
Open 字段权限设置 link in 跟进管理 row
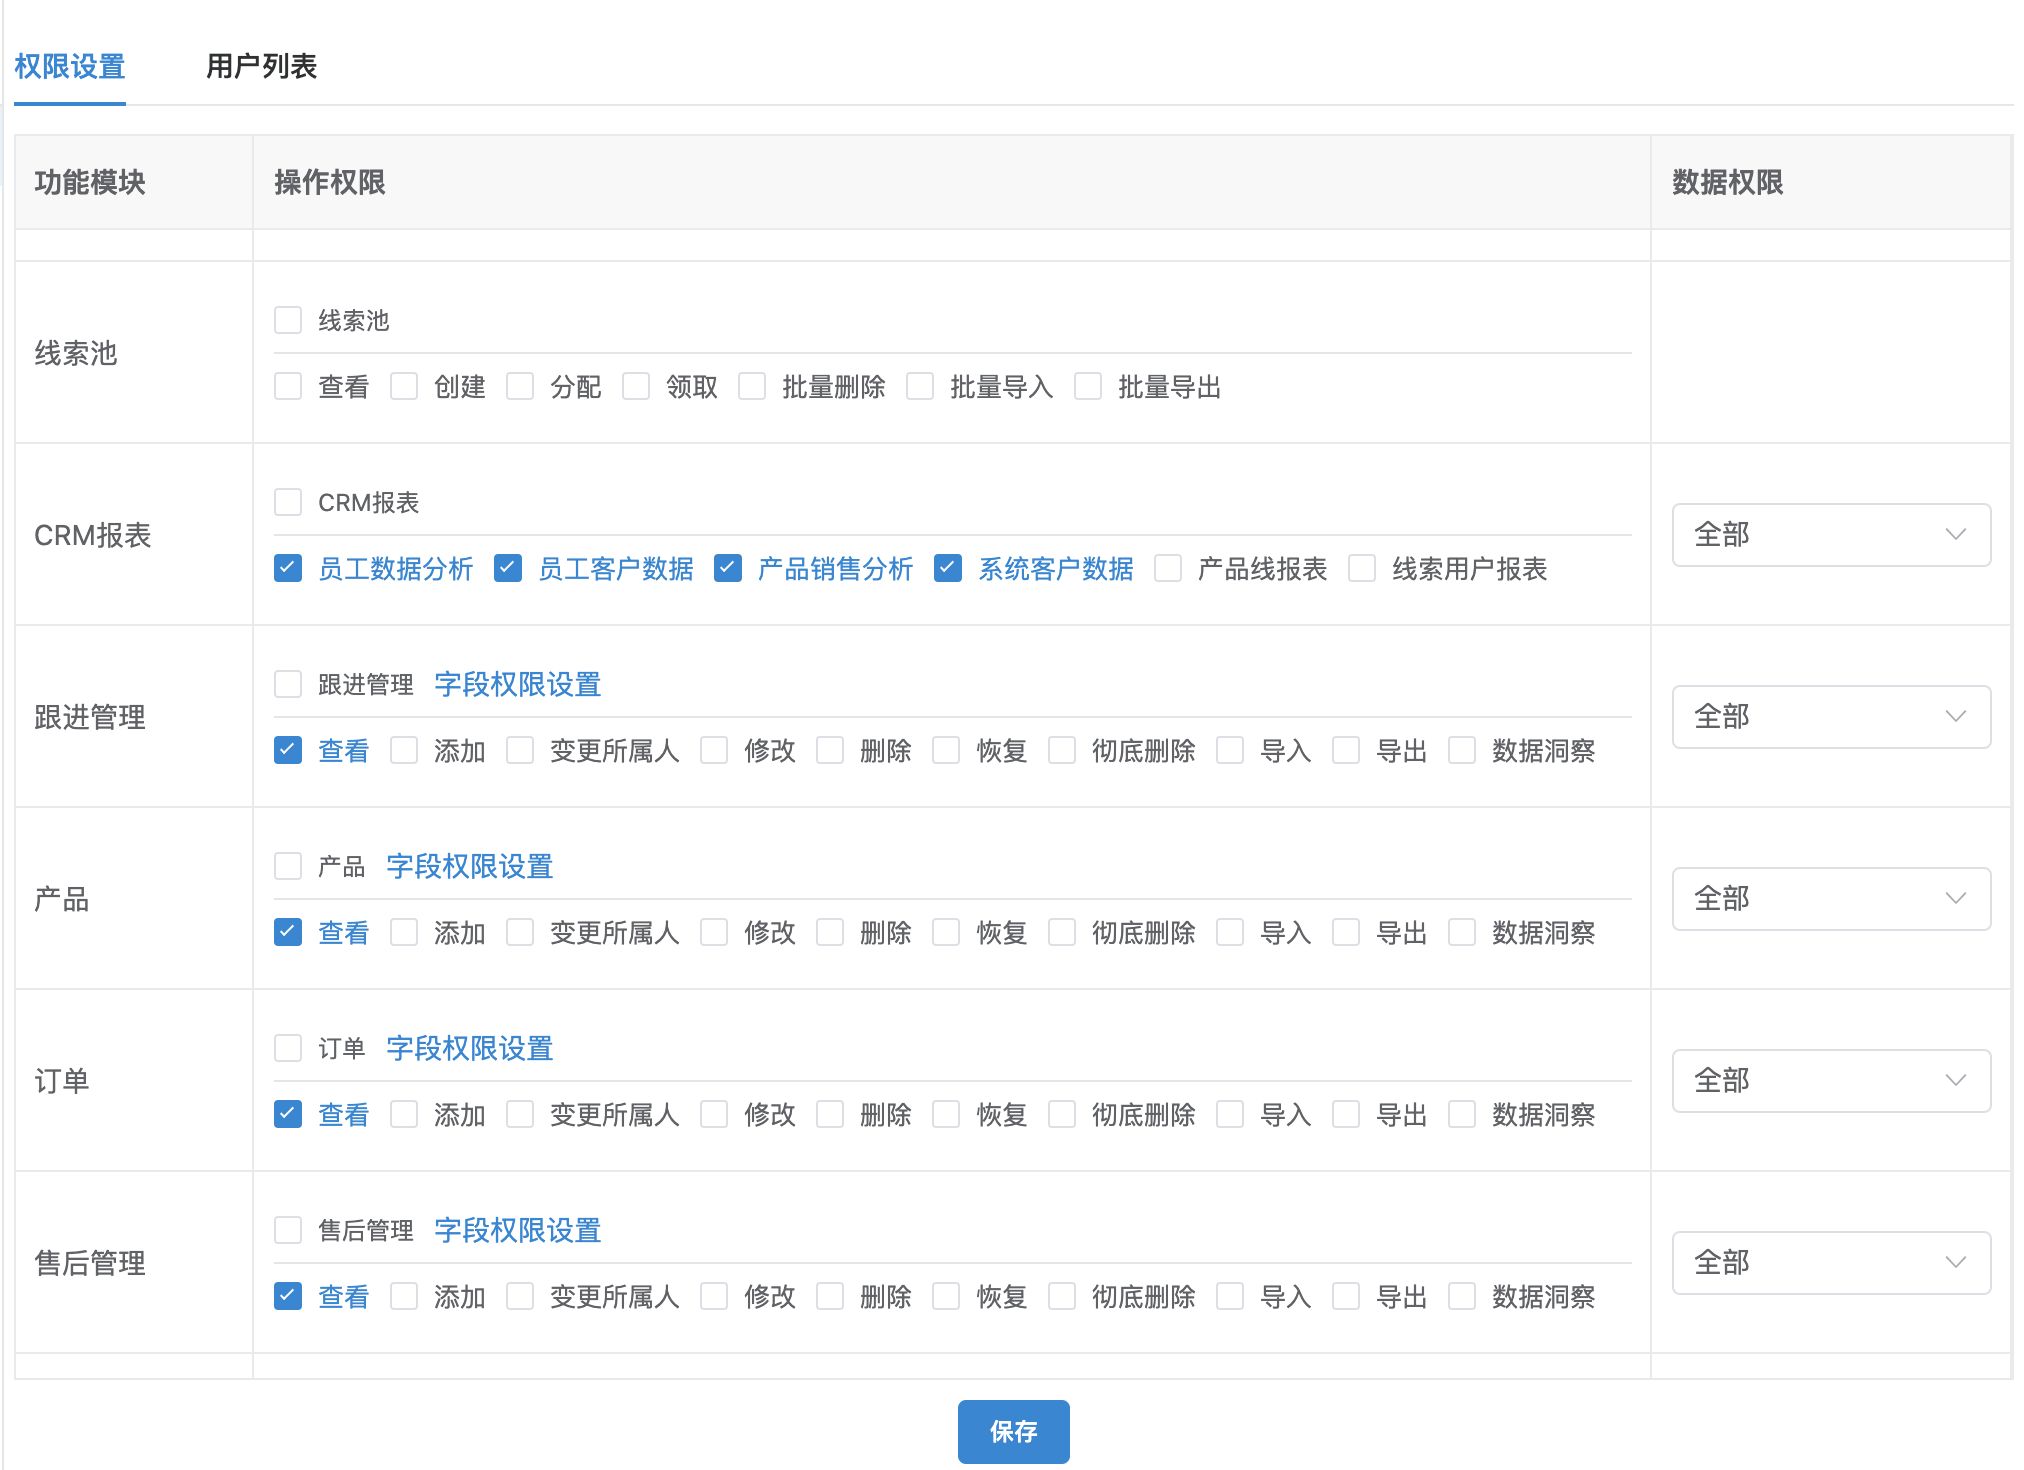click(517, 685)
